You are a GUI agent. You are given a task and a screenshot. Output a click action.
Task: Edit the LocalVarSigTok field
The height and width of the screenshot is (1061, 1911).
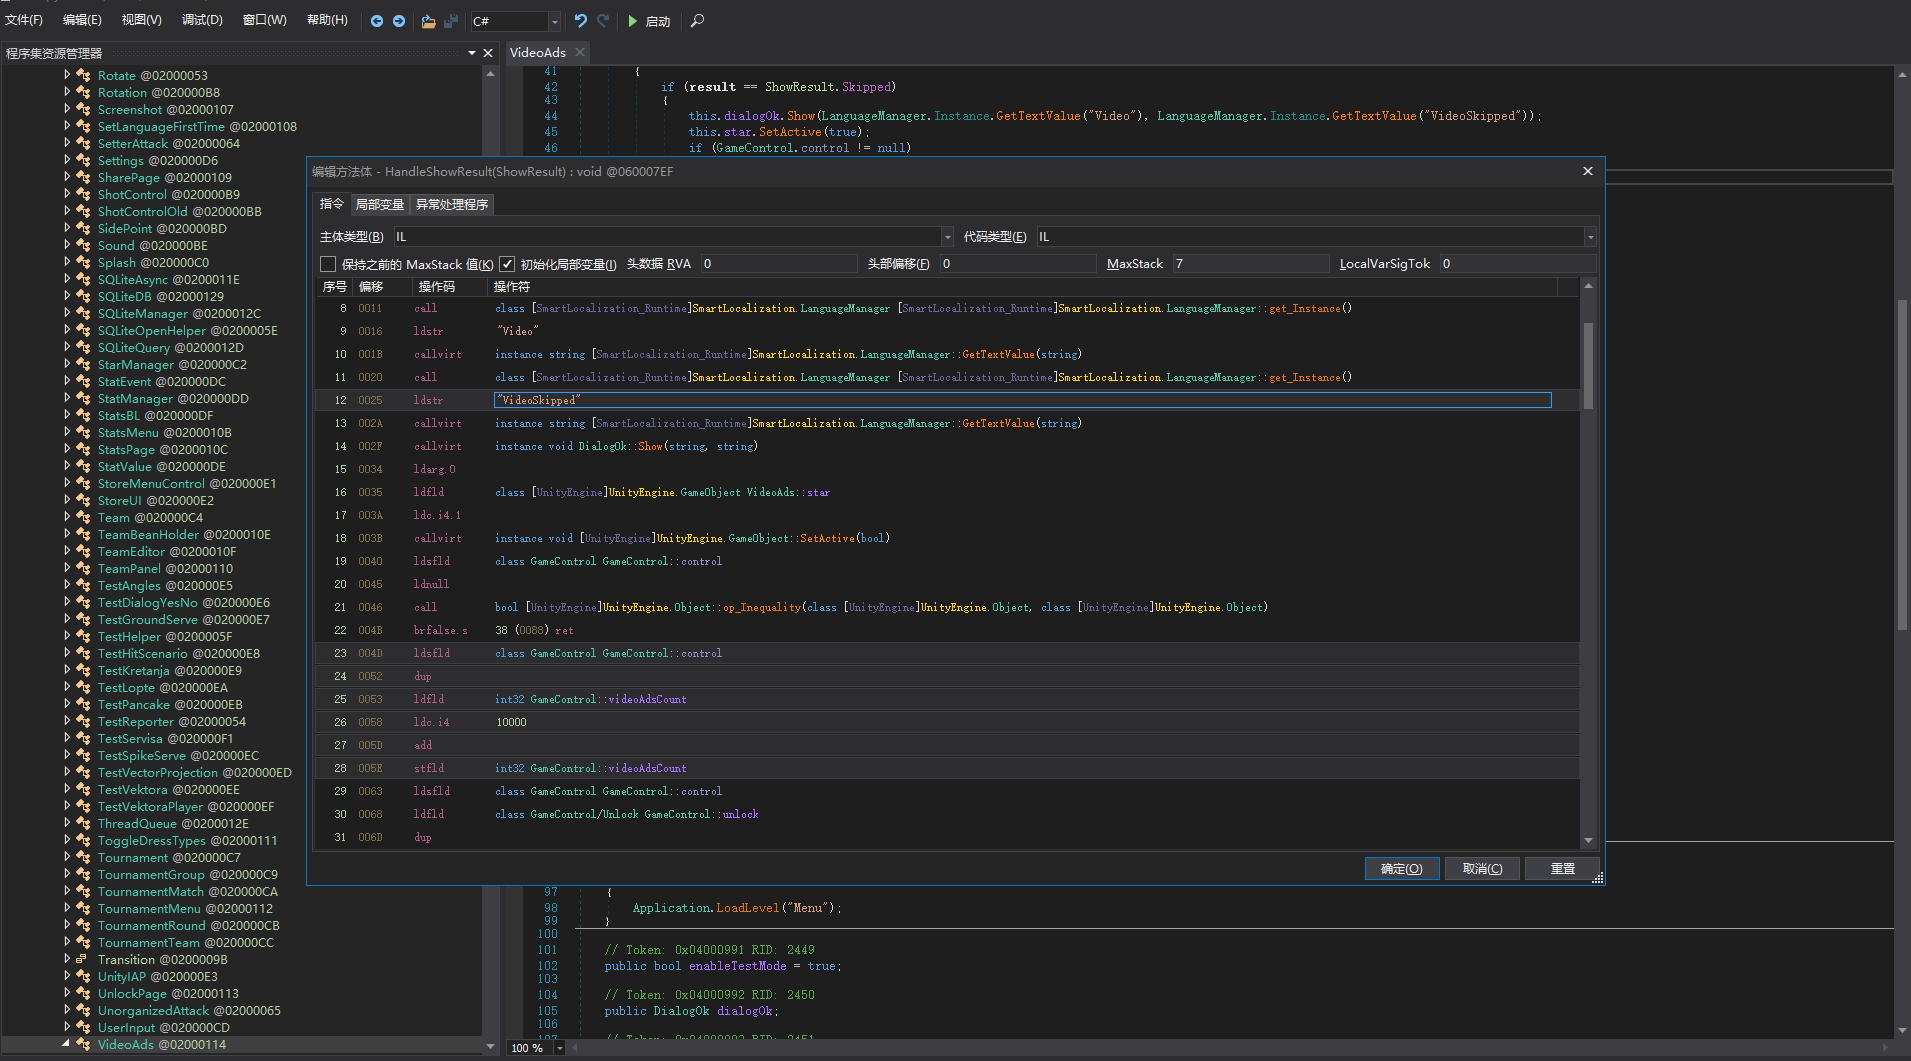(x=1518, y=264)
